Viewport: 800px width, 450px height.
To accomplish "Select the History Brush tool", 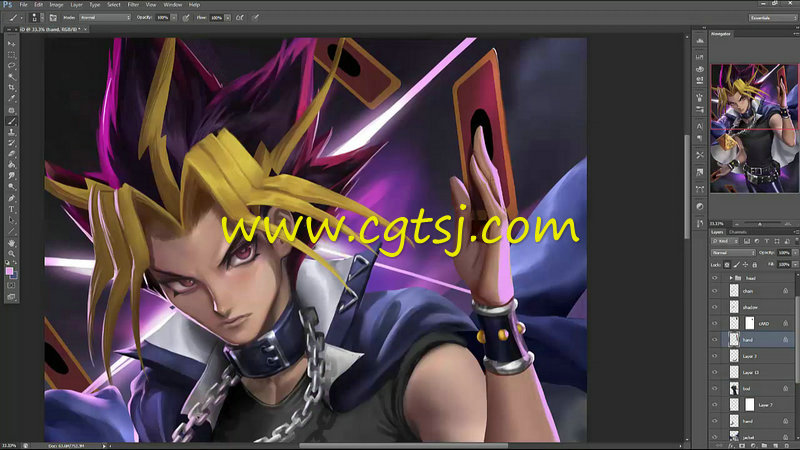I will 11,143.
